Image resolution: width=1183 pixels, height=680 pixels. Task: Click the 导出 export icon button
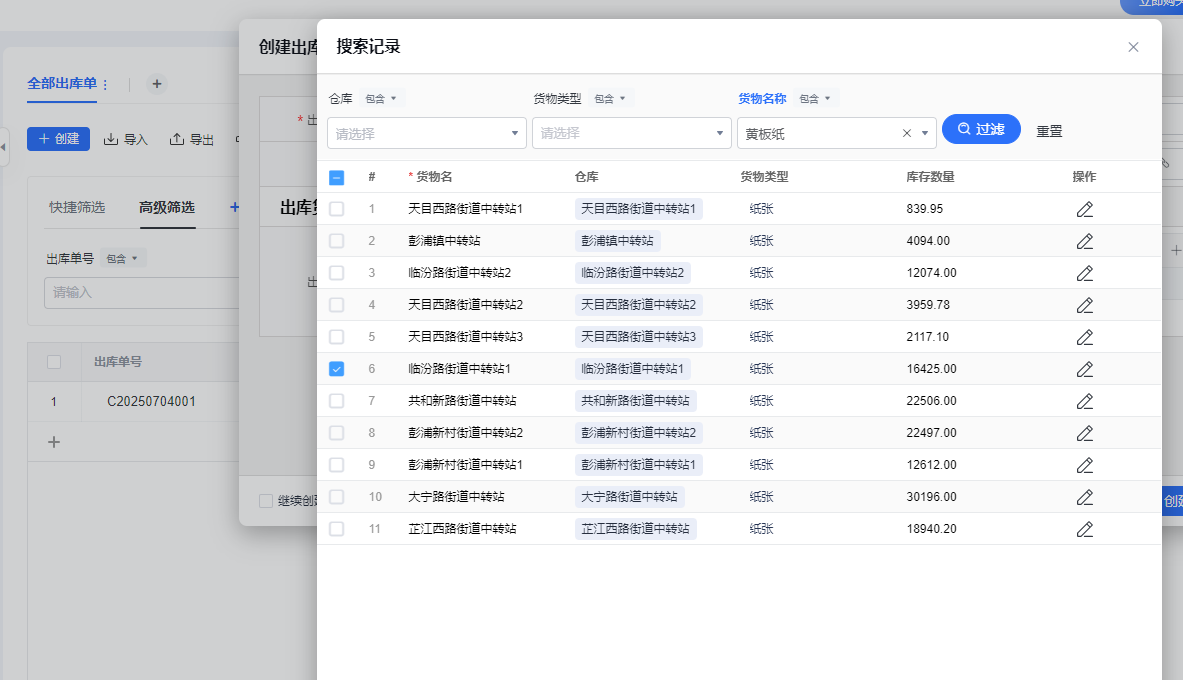click(x=192, y=139)
